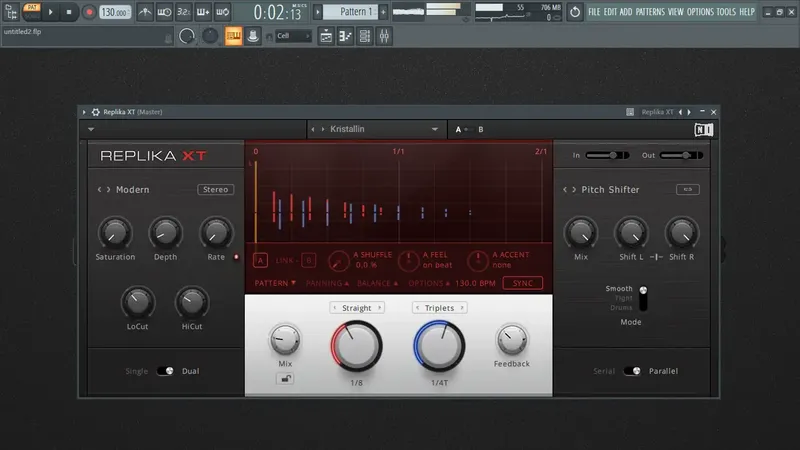Open the Piano roll view icon
Screen dimensions: 800x450
point(345,36)
